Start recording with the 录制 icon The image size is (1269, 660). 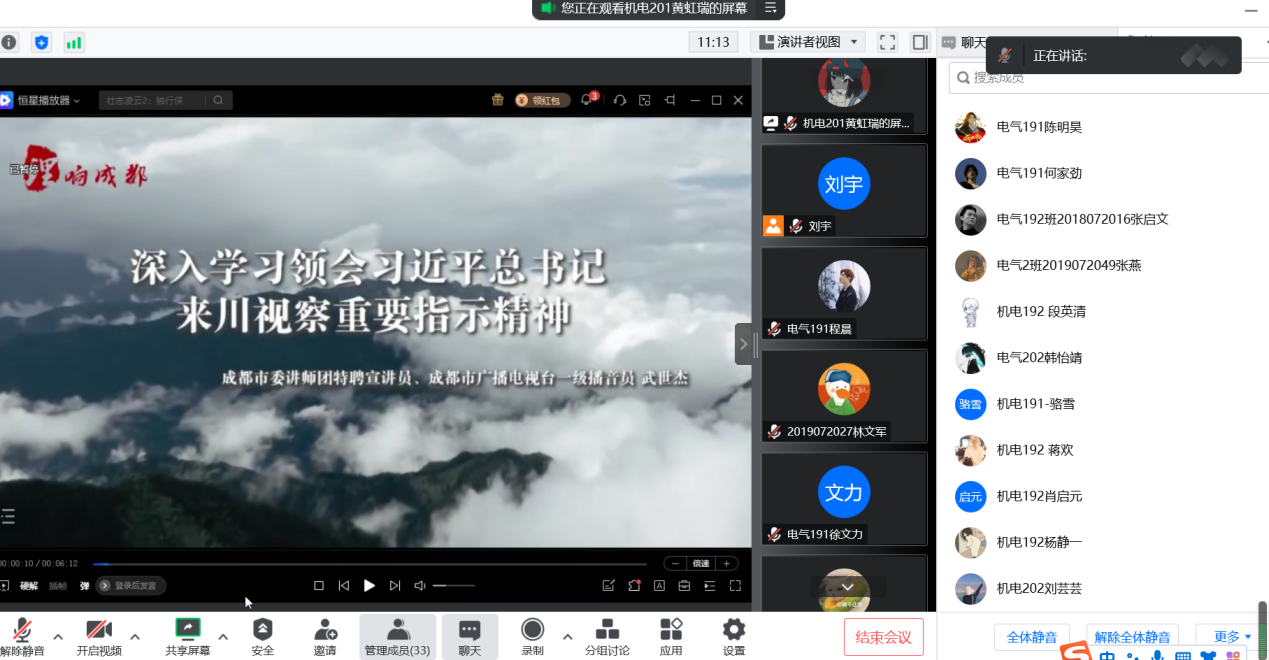(x=532, y=636)
